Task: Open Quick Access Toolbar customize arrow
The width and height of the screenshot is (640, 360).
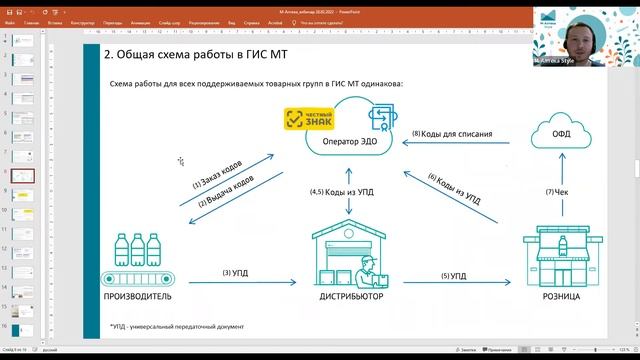Action: click(64, 12)
